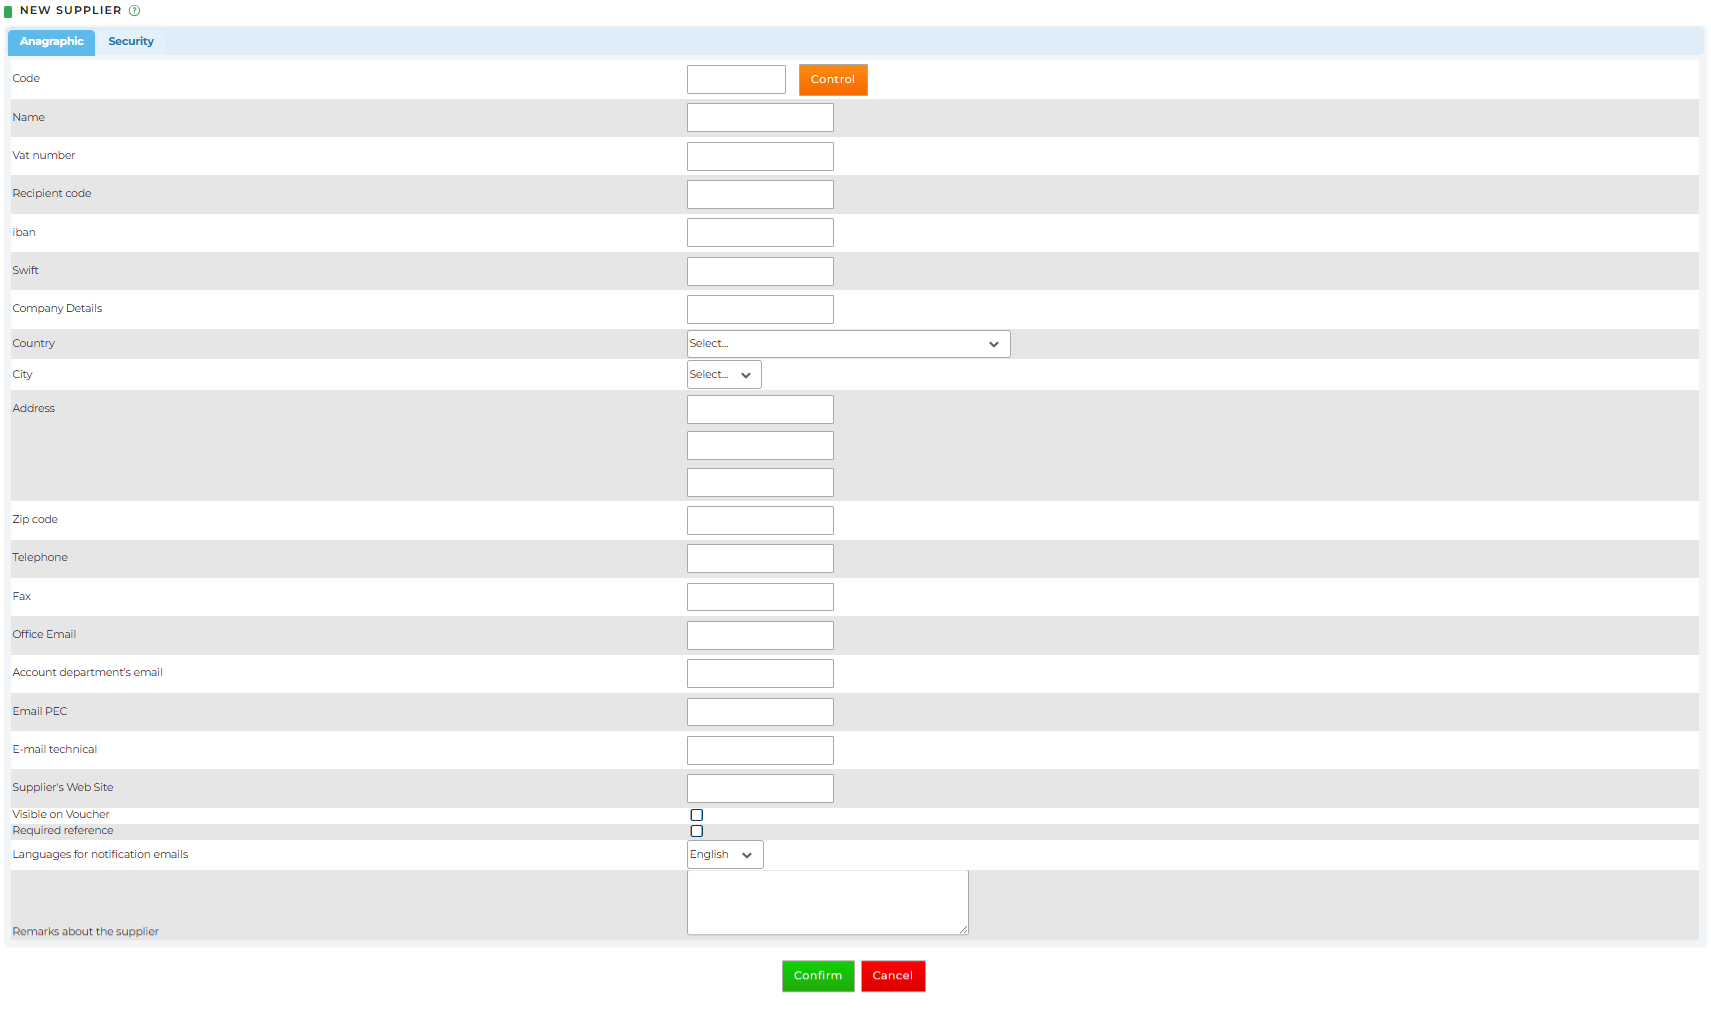This screenshot has width=1711, height=1020.
Task: Click the iban input field
Action: point(759,233)
